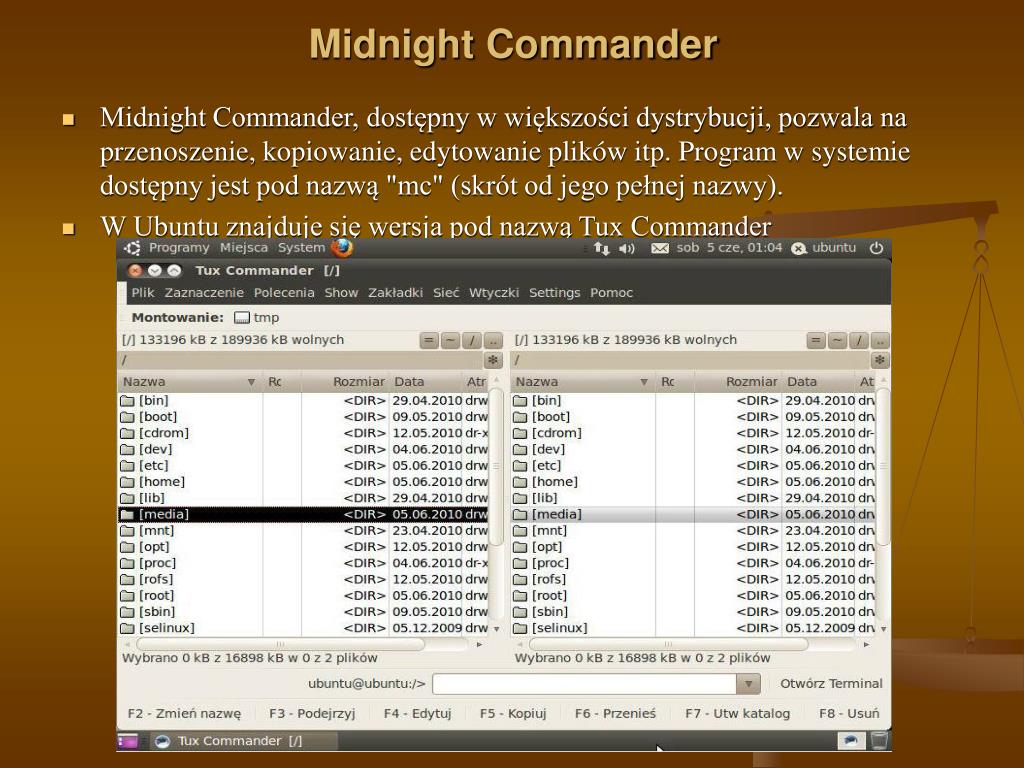The image size is (1024, 768).
Task: Open the Wtyczki menu
Action: click(x=494, y=293)
